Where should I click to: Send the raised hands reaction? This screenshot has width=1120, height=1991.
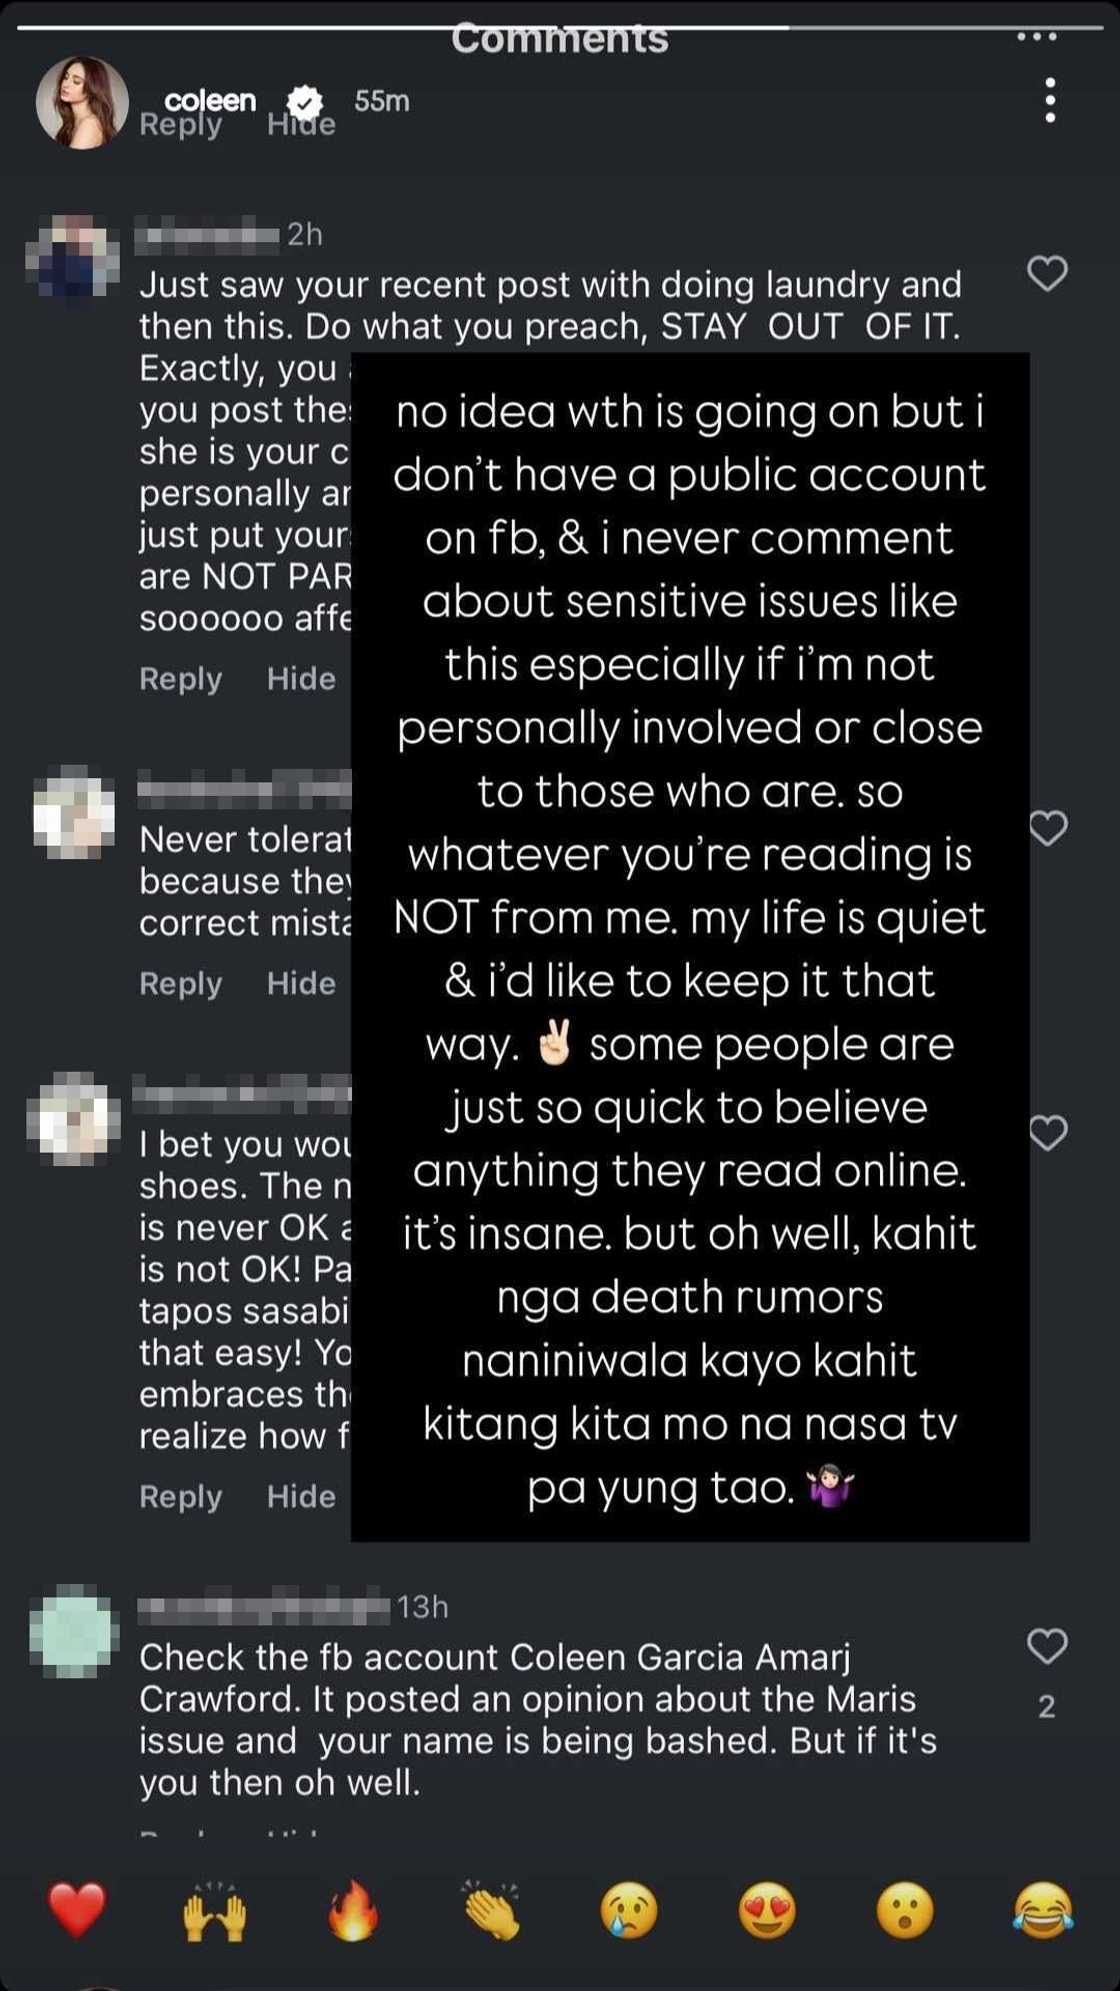[x=215, y=1909]
